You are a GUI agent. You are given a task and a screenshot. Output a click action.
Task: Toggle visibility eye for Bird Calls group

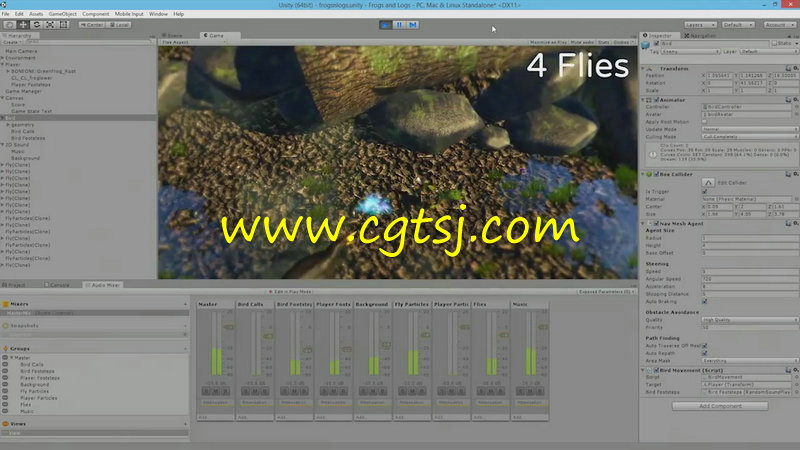click(x=5, y=364)
